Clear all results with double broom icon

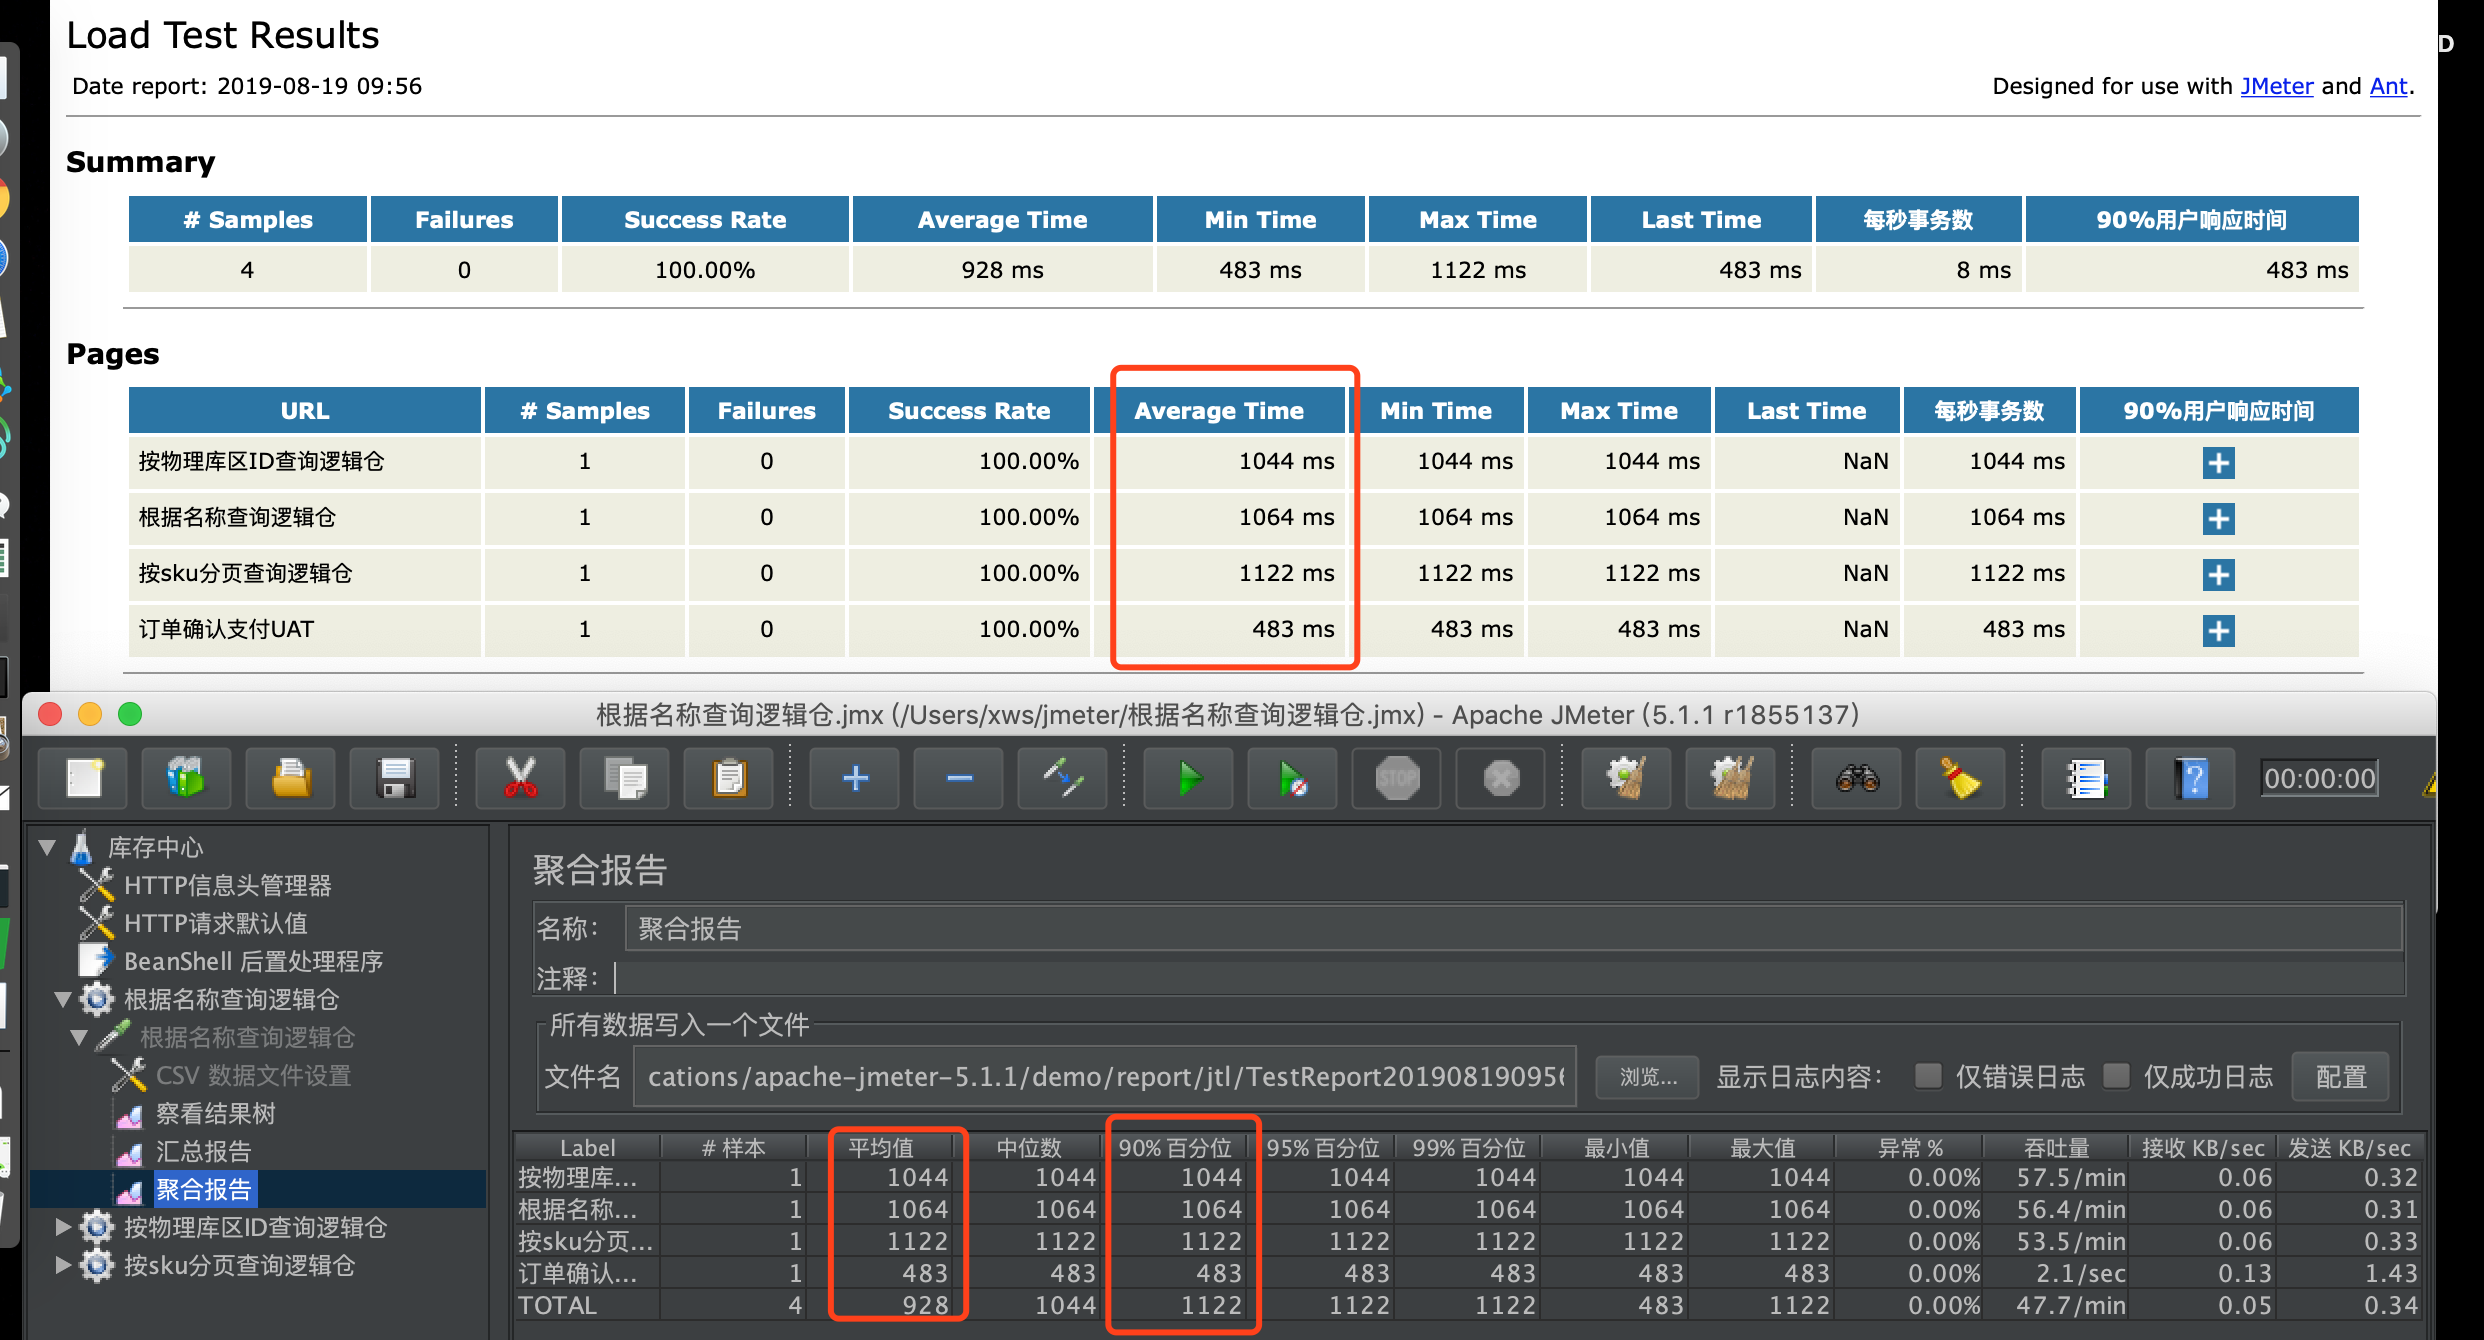(1731, 778)
